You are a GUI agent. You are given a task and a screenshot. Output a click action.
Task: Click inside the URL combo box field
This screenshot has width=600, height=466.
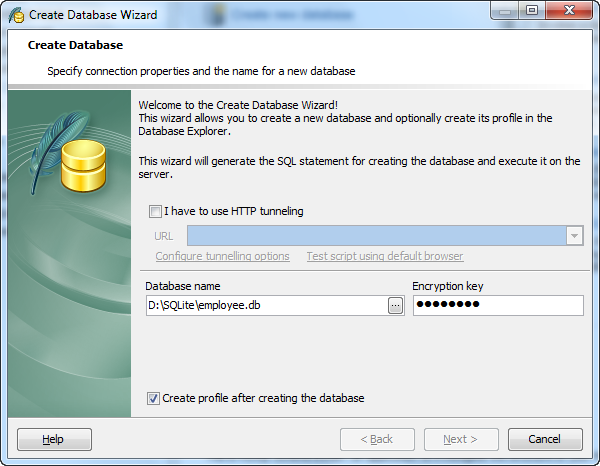[375, 236]
